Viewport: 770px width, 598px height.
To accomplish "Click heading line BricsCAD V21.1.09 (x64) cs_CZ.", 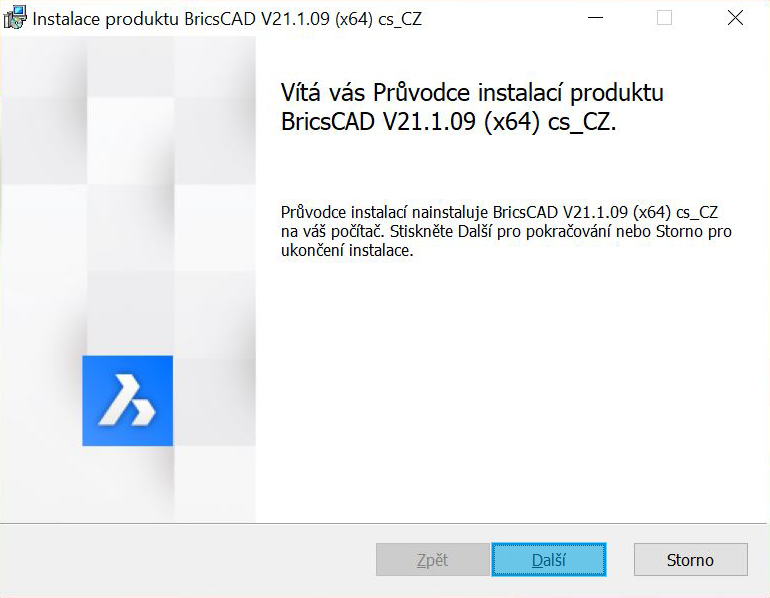I will (448, 121).
